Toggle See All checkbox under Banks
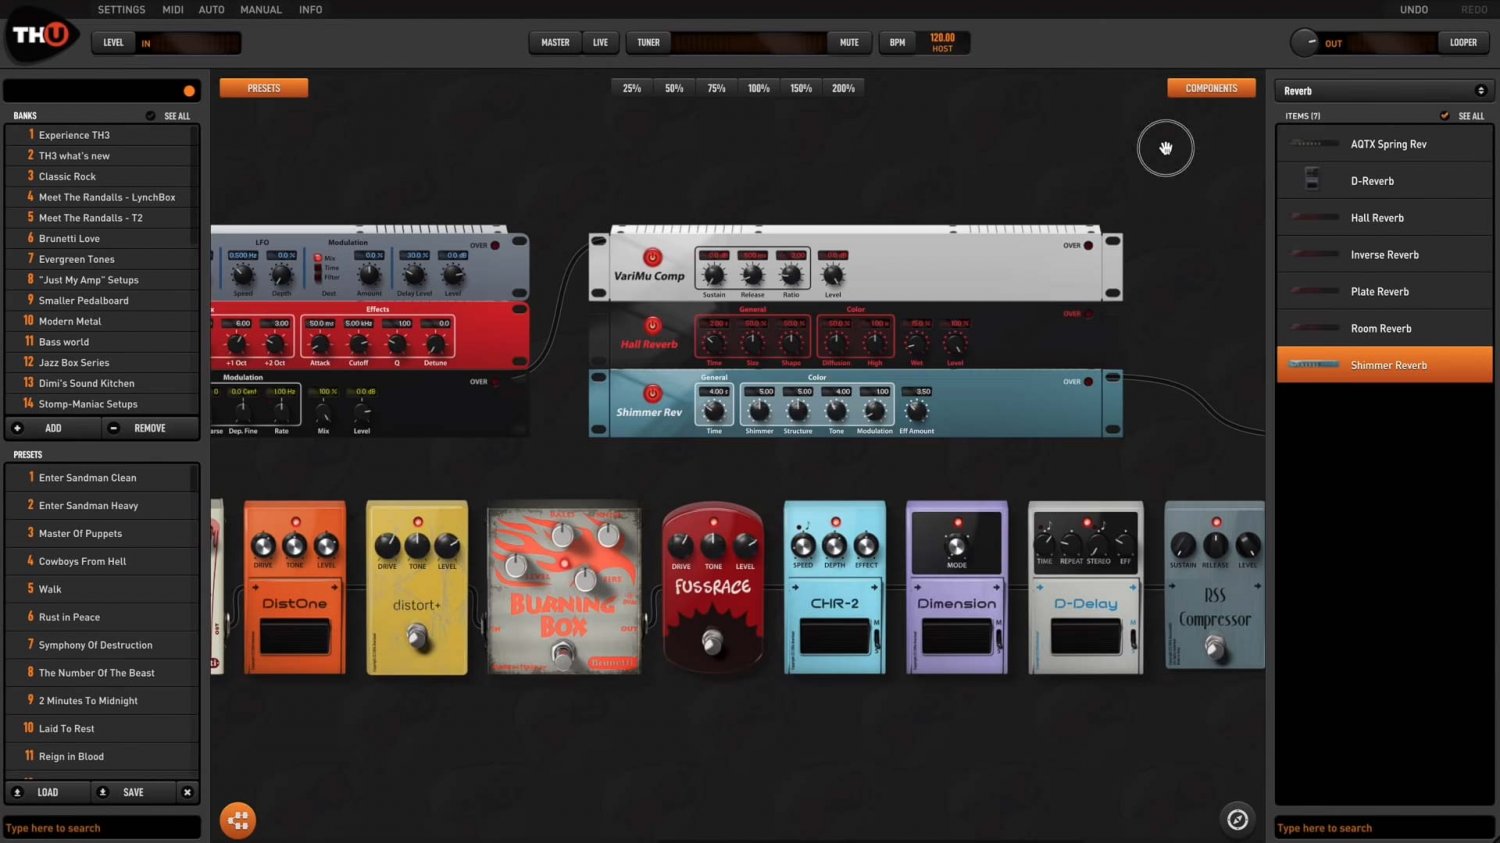This screenshot has height=843, width=1500. click(150, 116)
